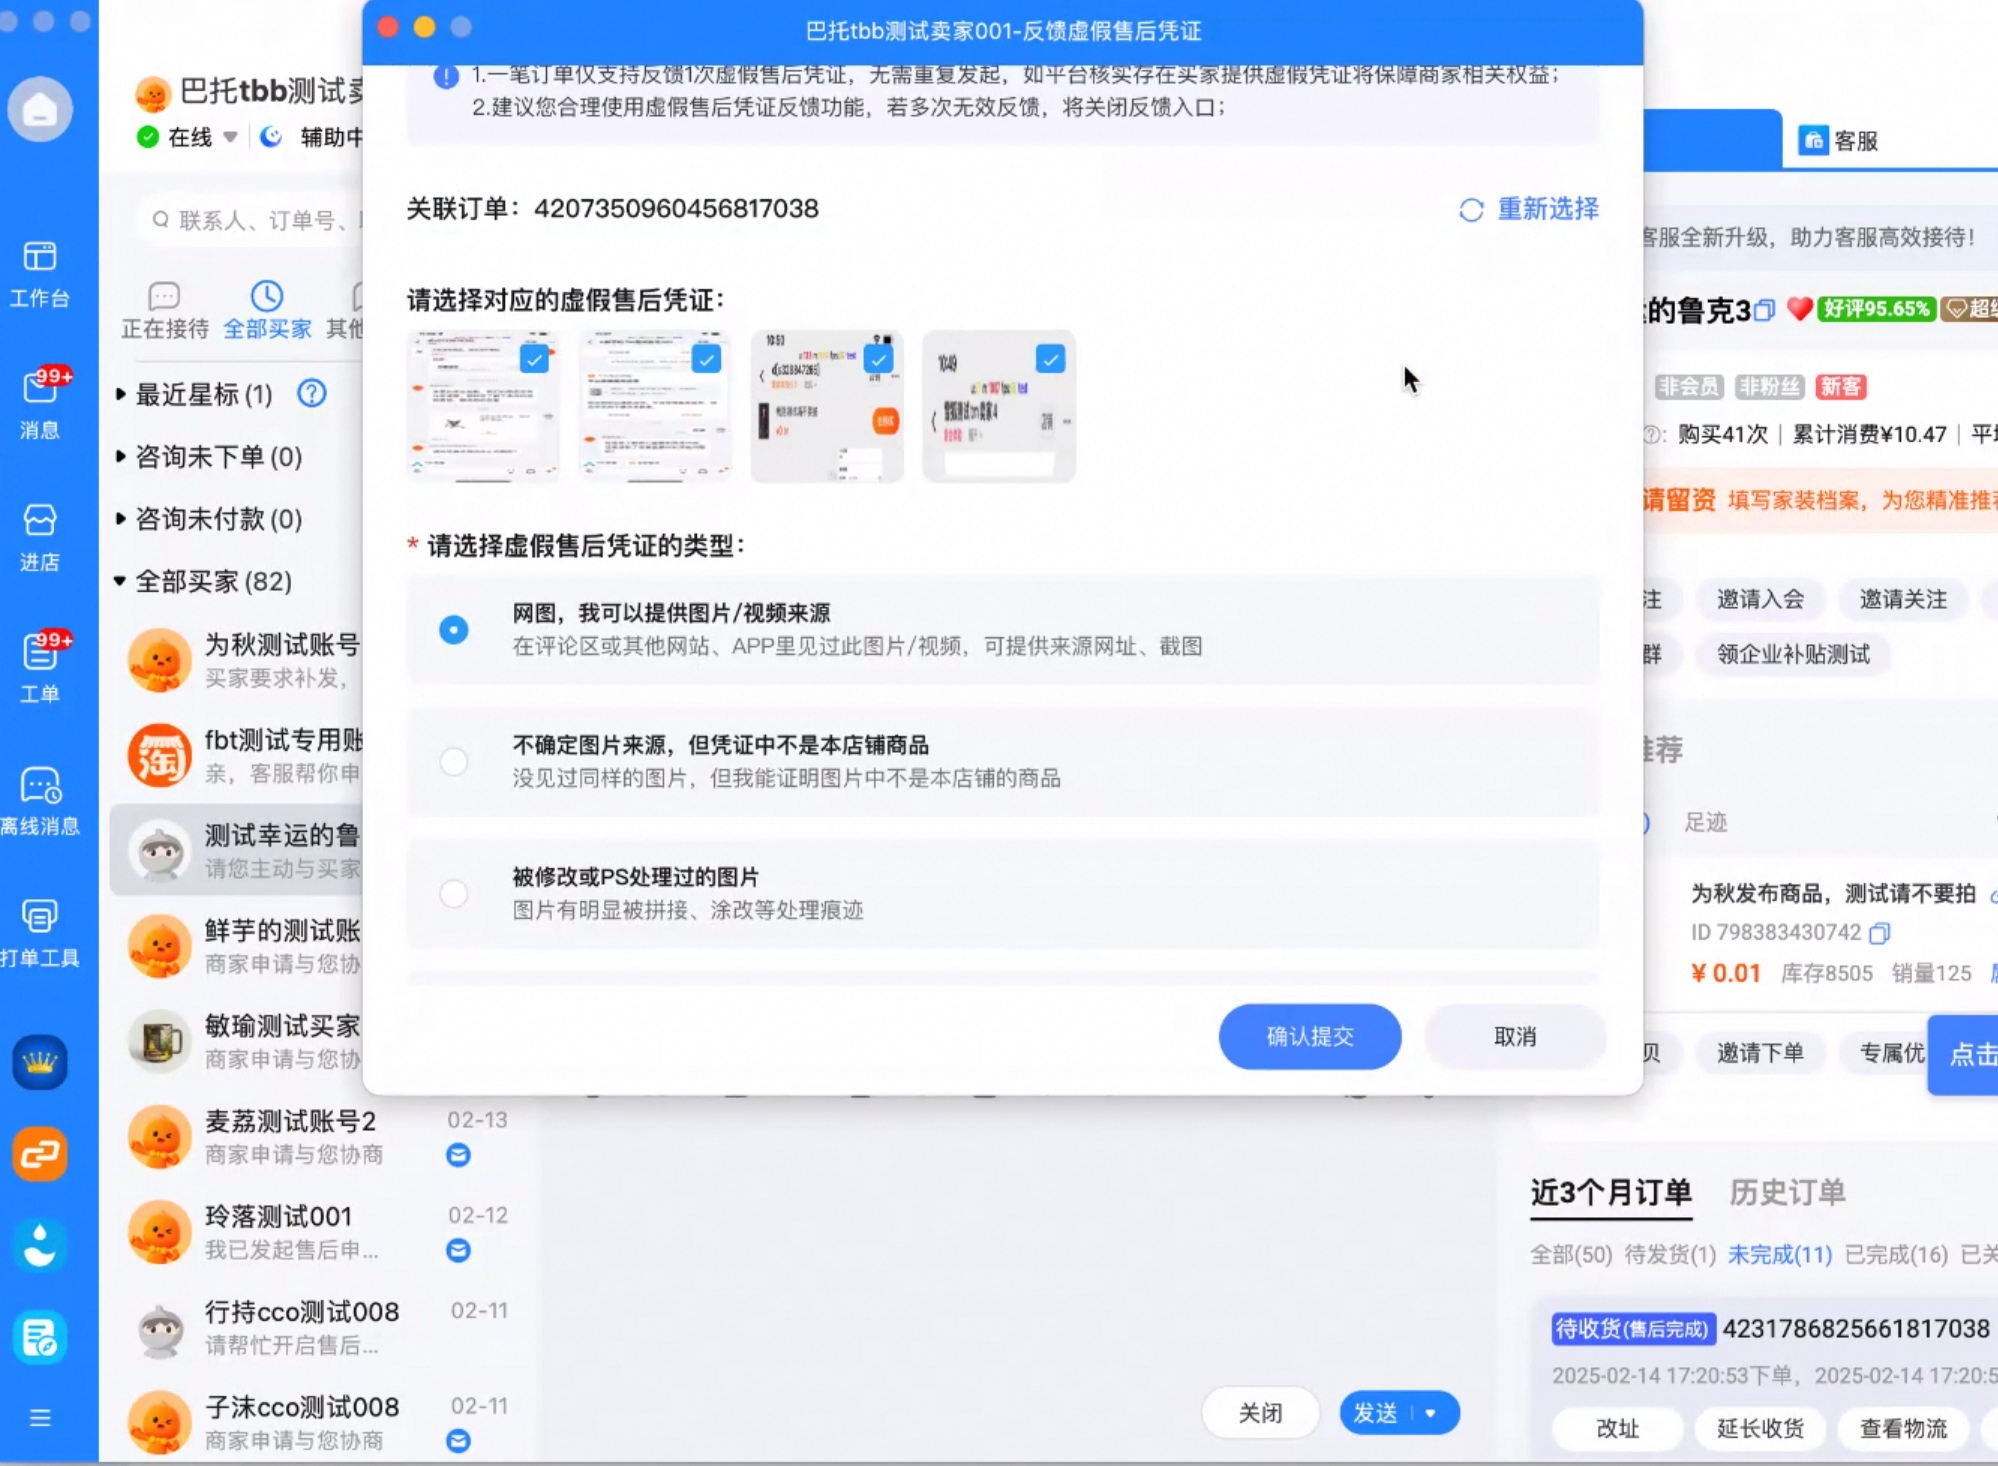The height and width of the screenshot is (1466, 1998).
Task: Copy buyer name icon next to 鲁克3
Action: (1765, 310)
